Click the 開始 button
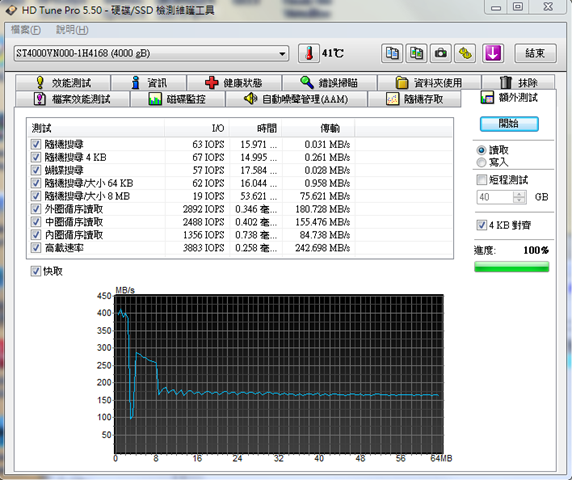The image size is (572, 480). coord(509,124)
